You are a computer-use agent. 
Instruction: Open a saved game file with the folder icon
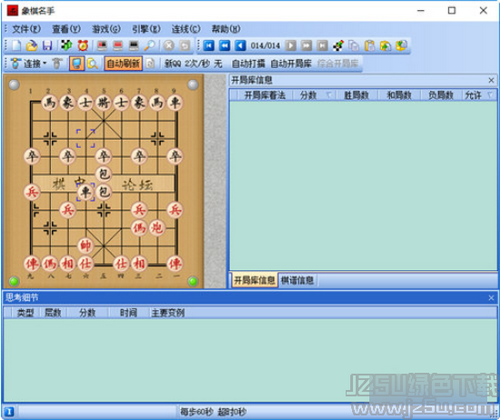[32, 45]
